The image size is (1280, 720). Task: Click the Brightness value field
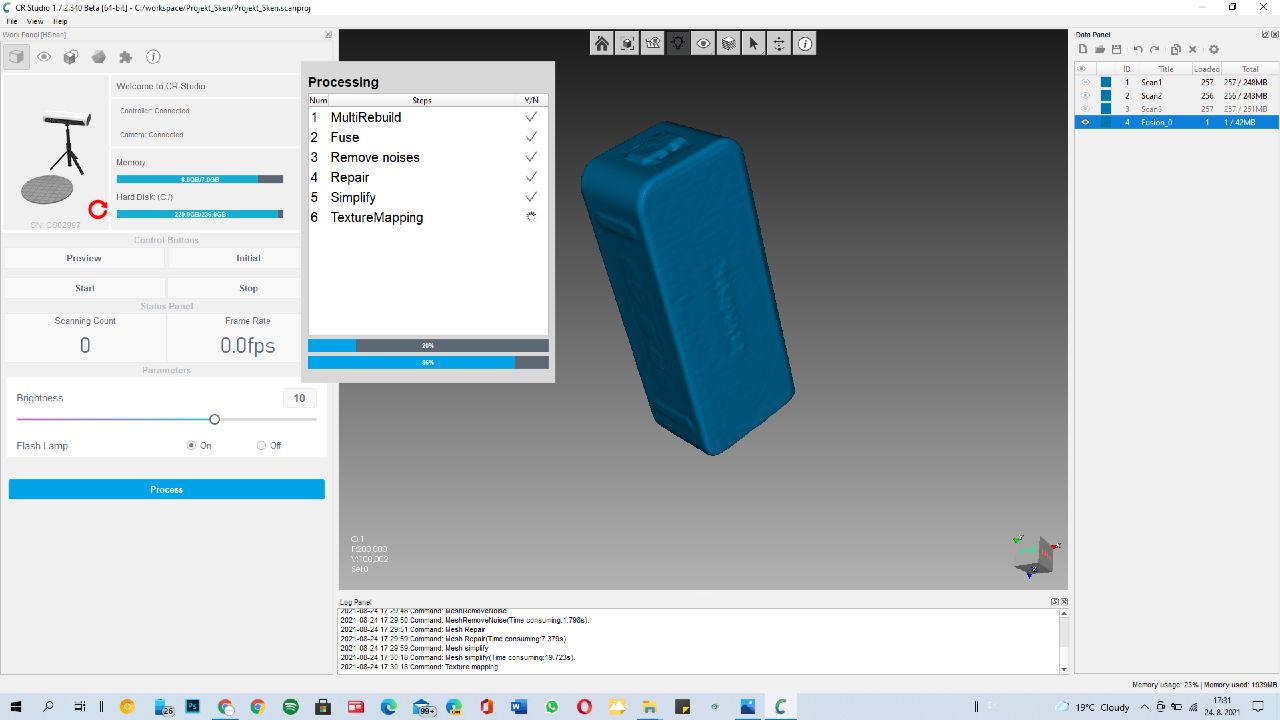299,398
